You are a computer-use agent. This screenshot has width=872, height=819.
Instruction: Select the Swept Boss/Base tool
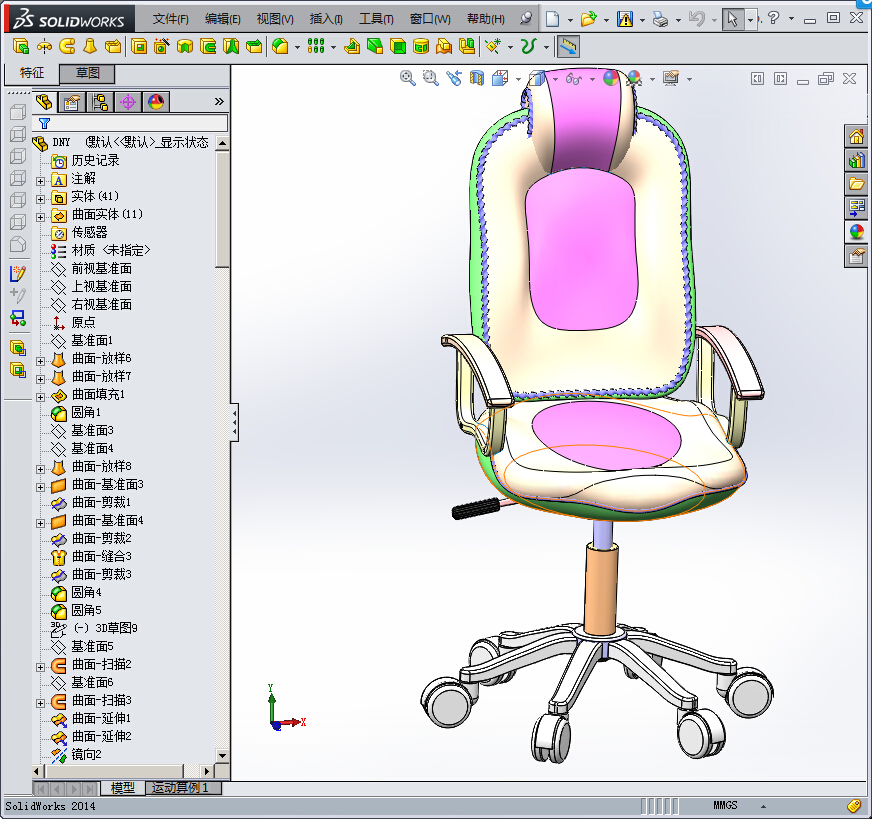[x=67, y=47]
